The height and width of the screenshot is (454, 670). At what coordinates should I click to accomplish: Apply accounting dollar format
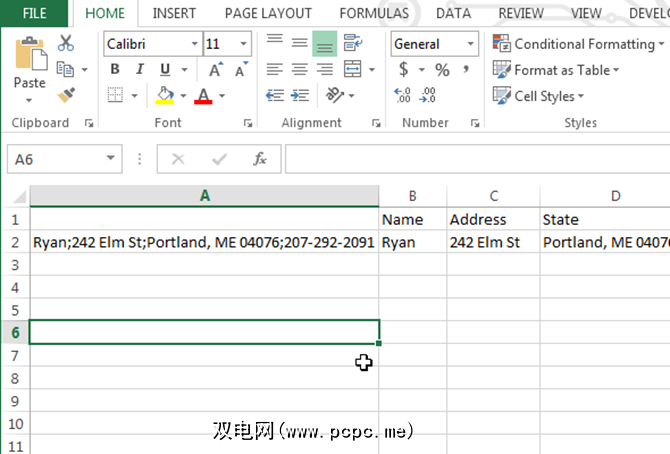[403, 69]
